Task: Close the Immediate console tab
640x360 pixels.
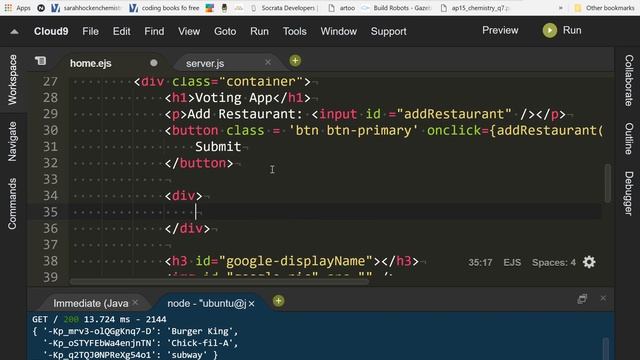Action: tap(136, 303)
